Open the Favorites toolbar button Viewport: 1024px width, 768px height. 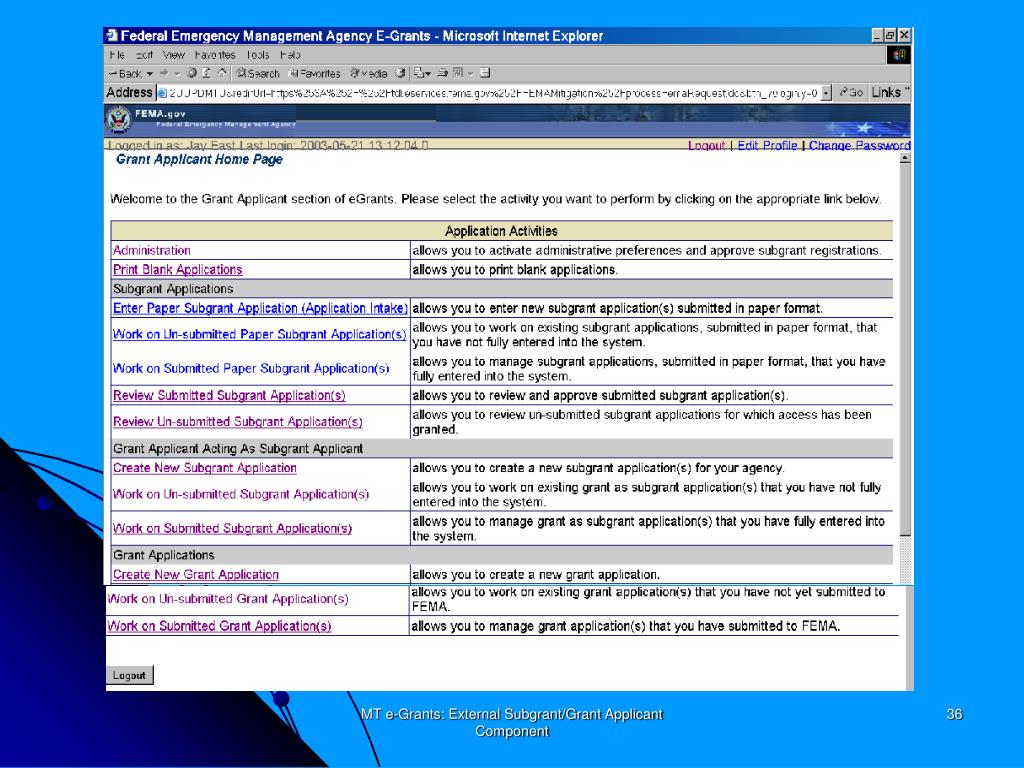click(314, 74)
